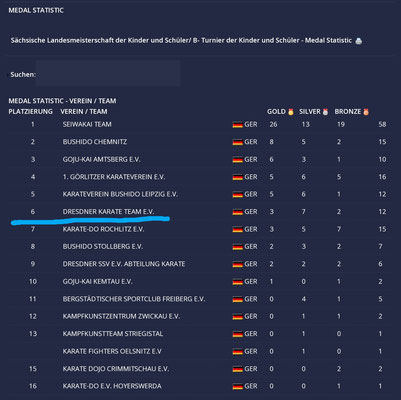Click the printer icon beside Medal Statistic title
Viewport: 401px width, 400px height.
tap(359, 41)
